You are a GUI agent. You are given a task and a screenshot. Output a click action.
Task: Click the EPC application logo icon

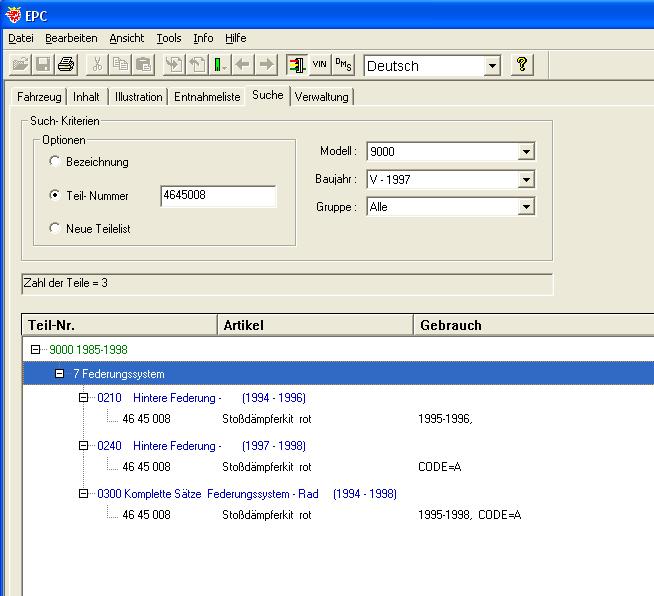pyautogui.click(x=13, y=15)
